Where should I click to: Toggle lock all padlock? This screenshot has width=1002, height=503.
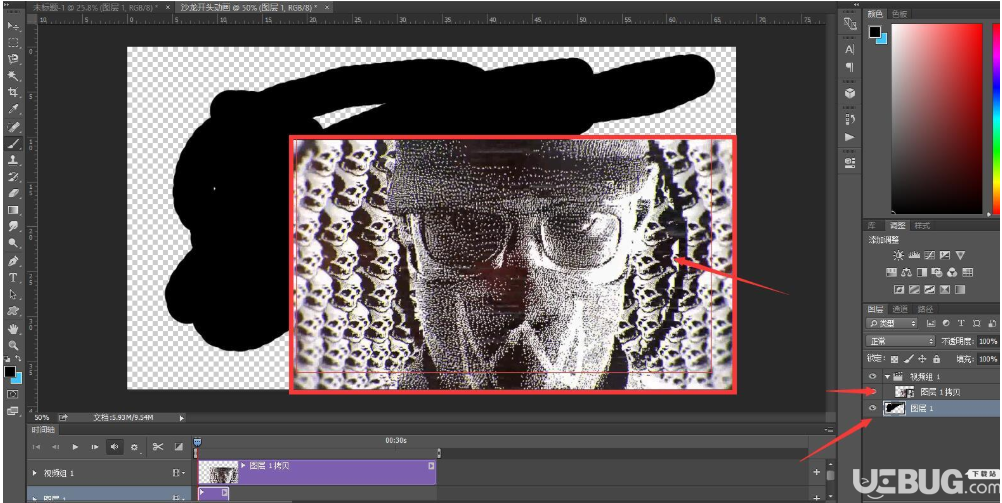[x=936, y=359]
